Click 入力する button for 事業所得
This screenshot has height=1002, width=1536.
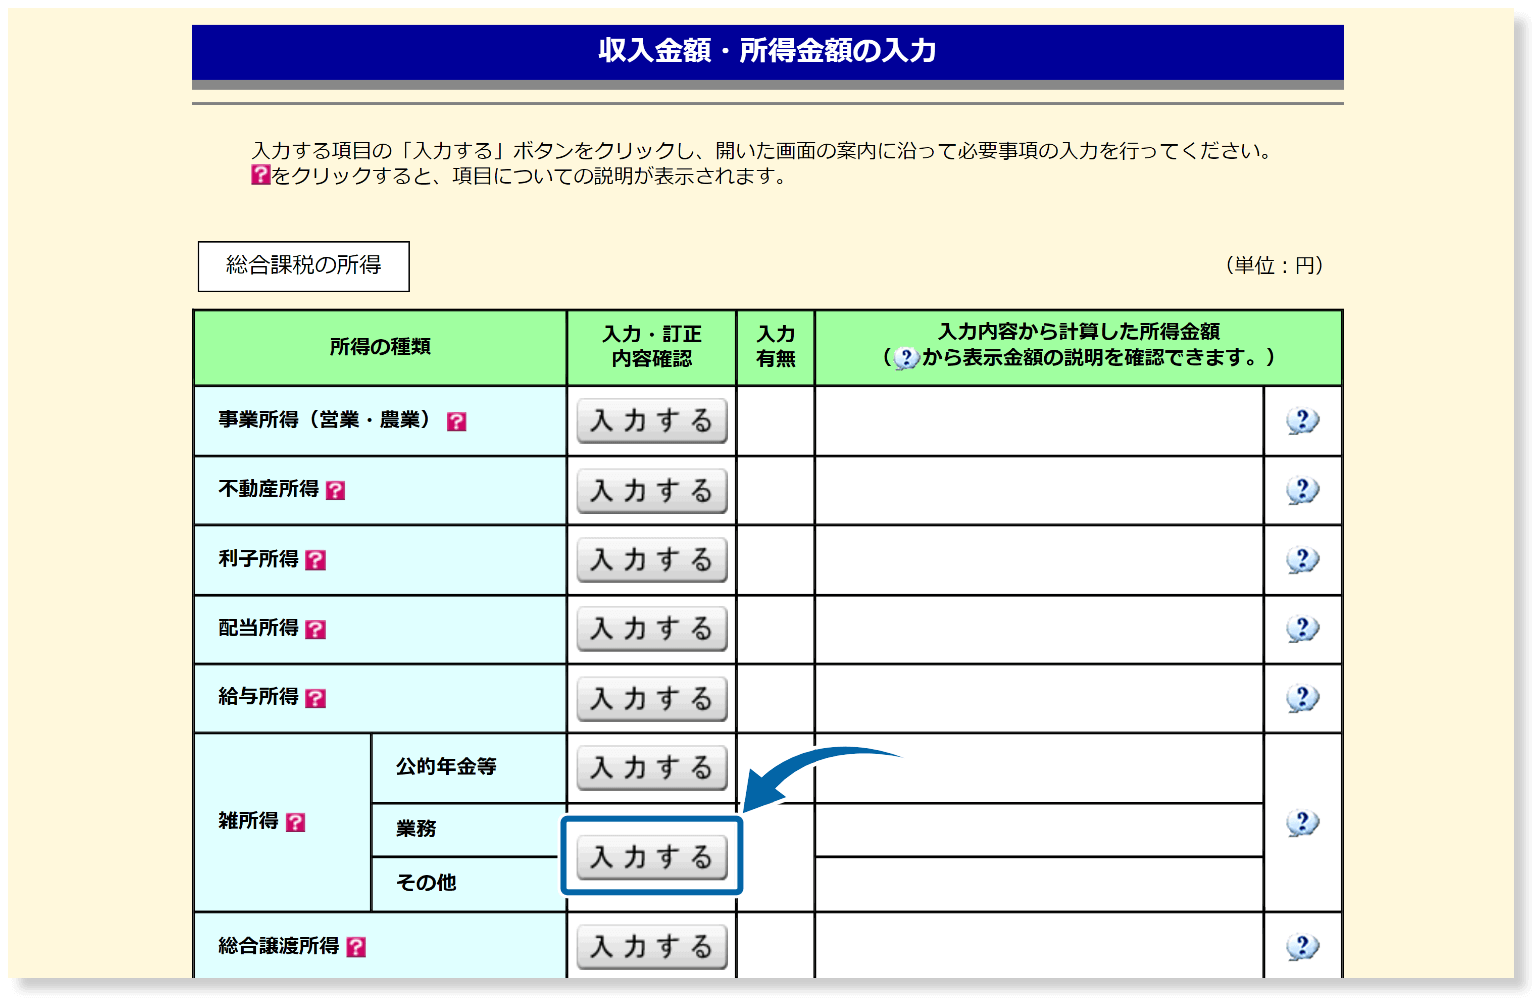click(x=652, y=421)
